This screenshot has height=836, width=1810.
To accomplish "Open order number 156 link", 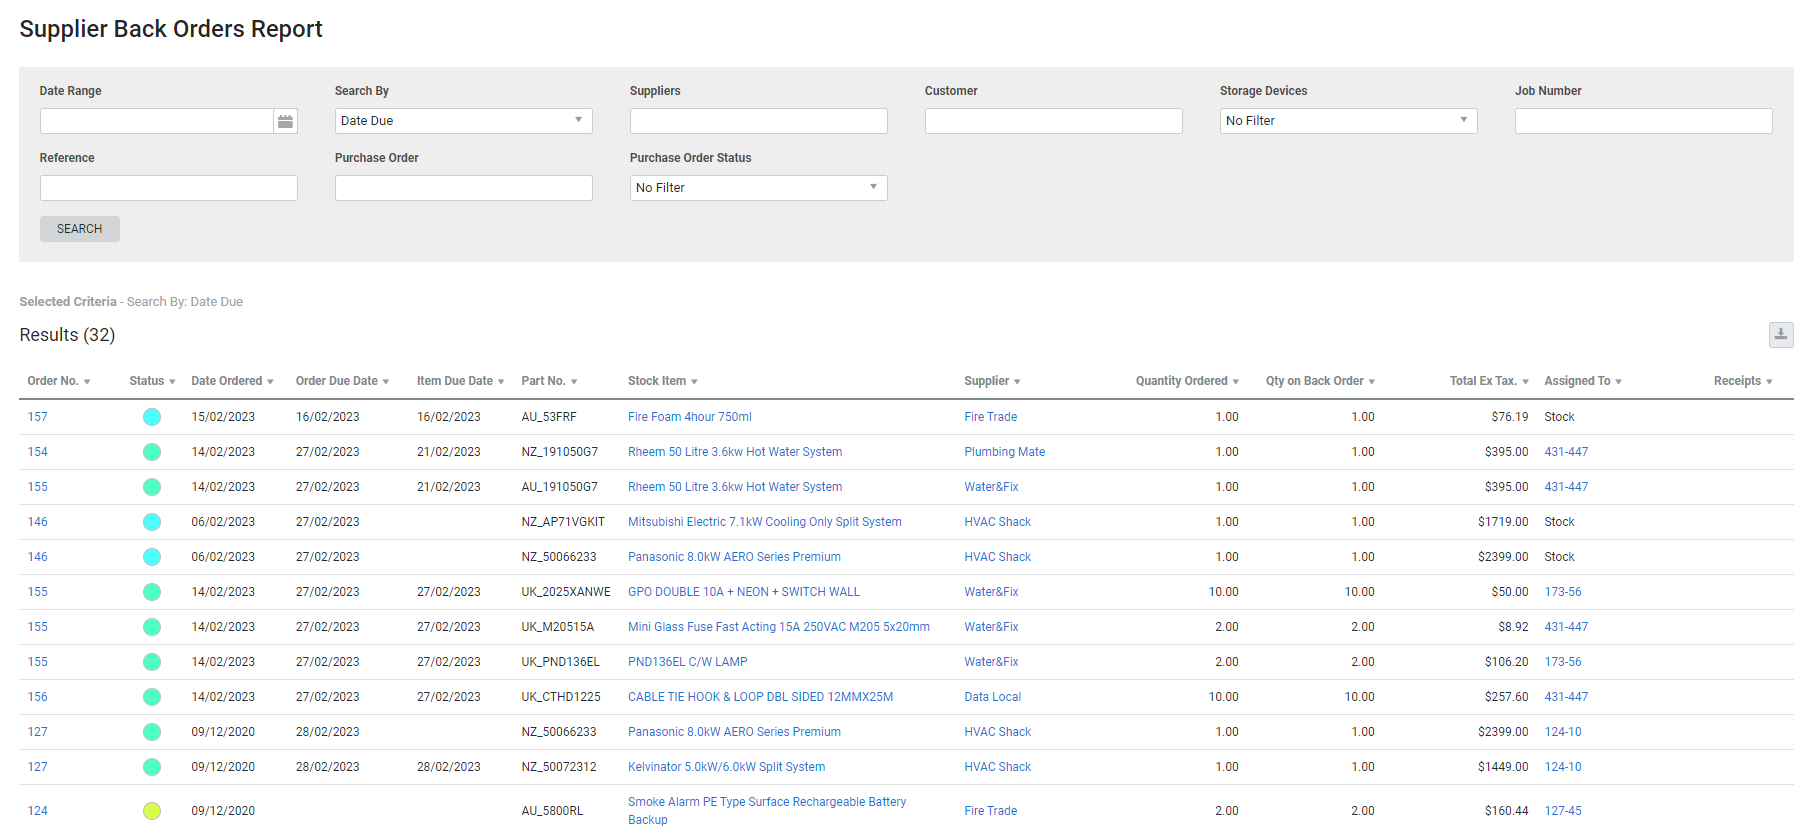I will coord(38,697).
